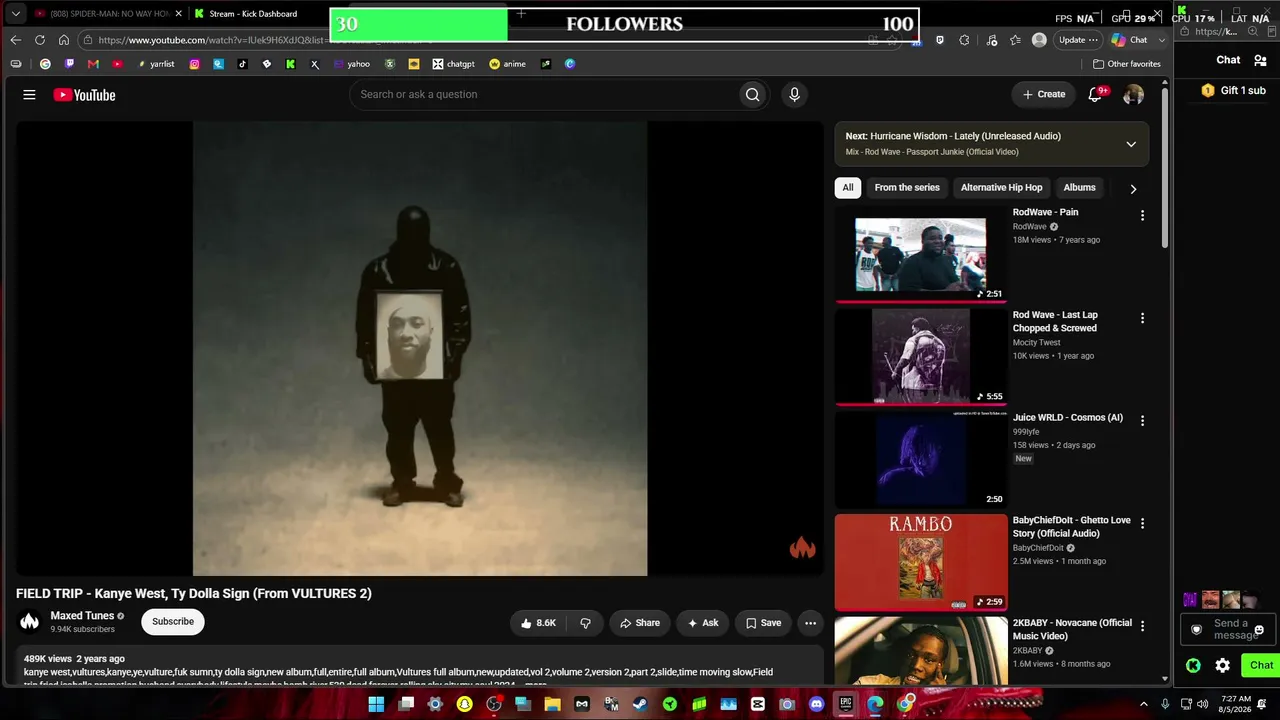Open Snapchat from the taskbar
Image resolution: width=1280 pixels, height=720 pixels.
pyautogui.click(x=464, y=704)
